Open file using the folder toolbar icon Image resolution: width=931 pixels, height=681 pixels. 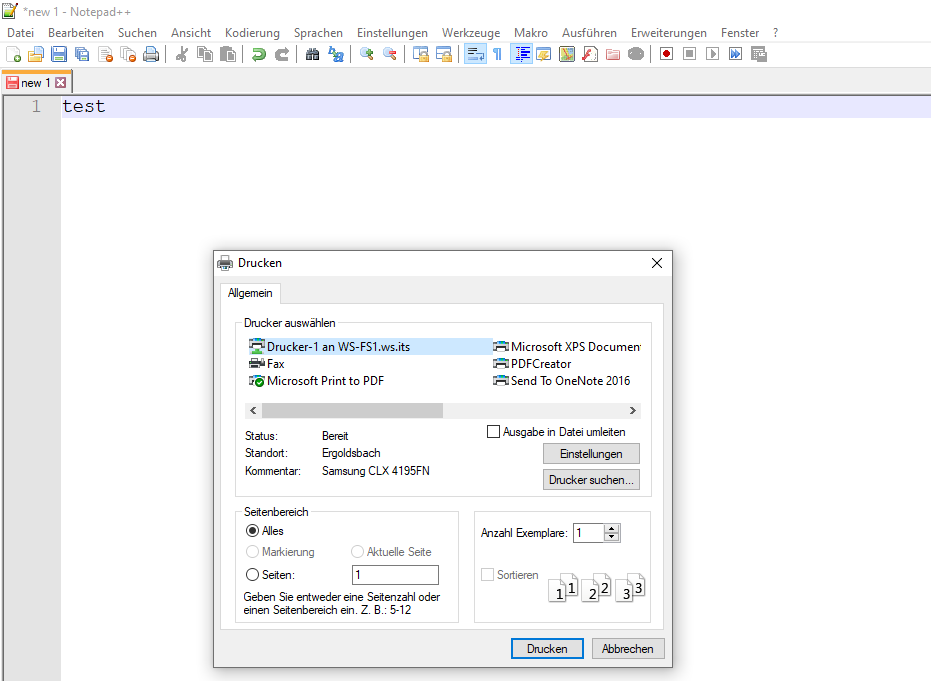(36, 55)
